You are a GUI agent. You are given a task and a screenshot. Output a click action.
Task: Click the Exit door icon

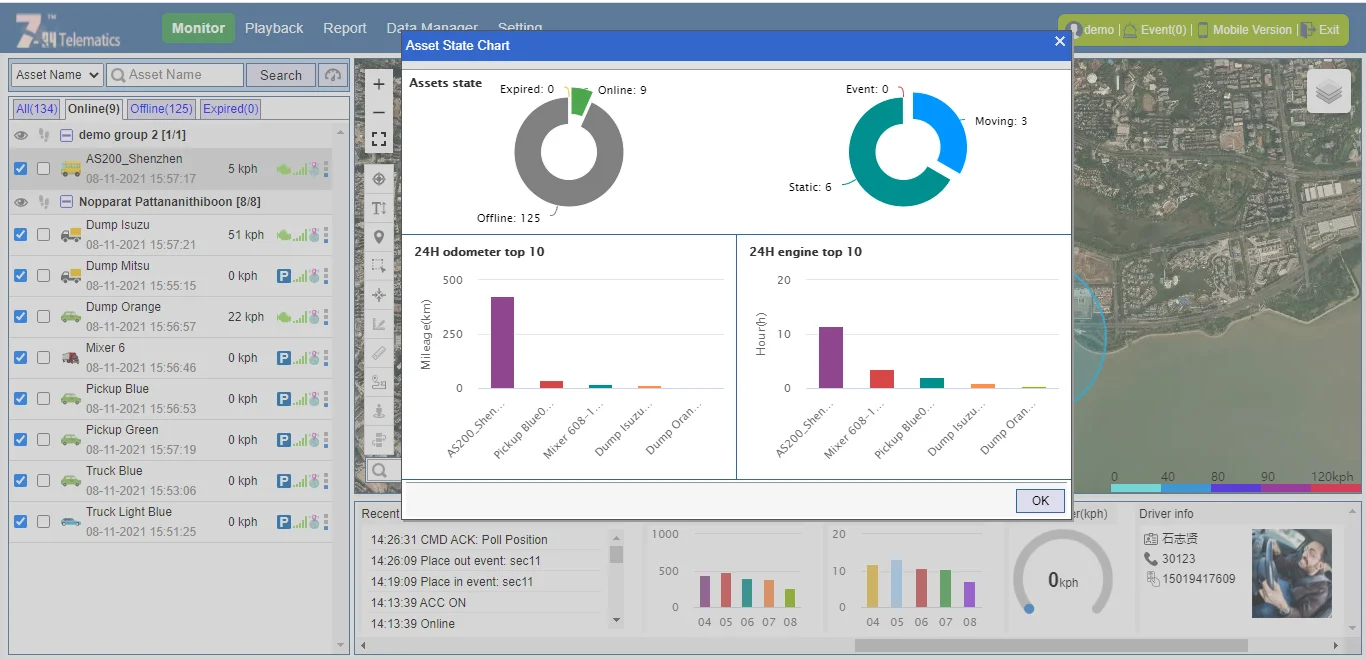[1307, 30]
